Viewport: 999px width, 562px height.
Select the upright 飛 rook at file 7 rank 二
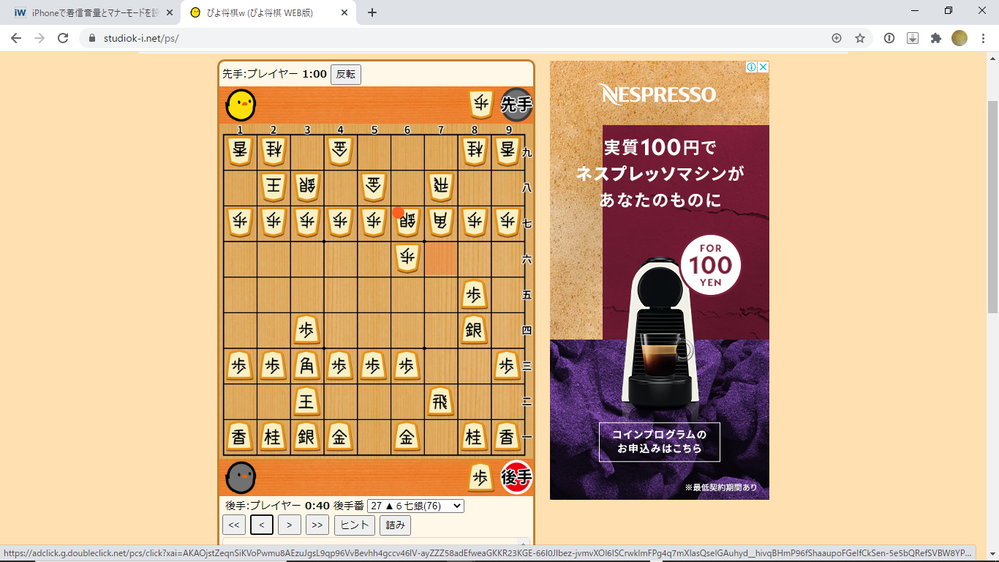click(440, 401)
